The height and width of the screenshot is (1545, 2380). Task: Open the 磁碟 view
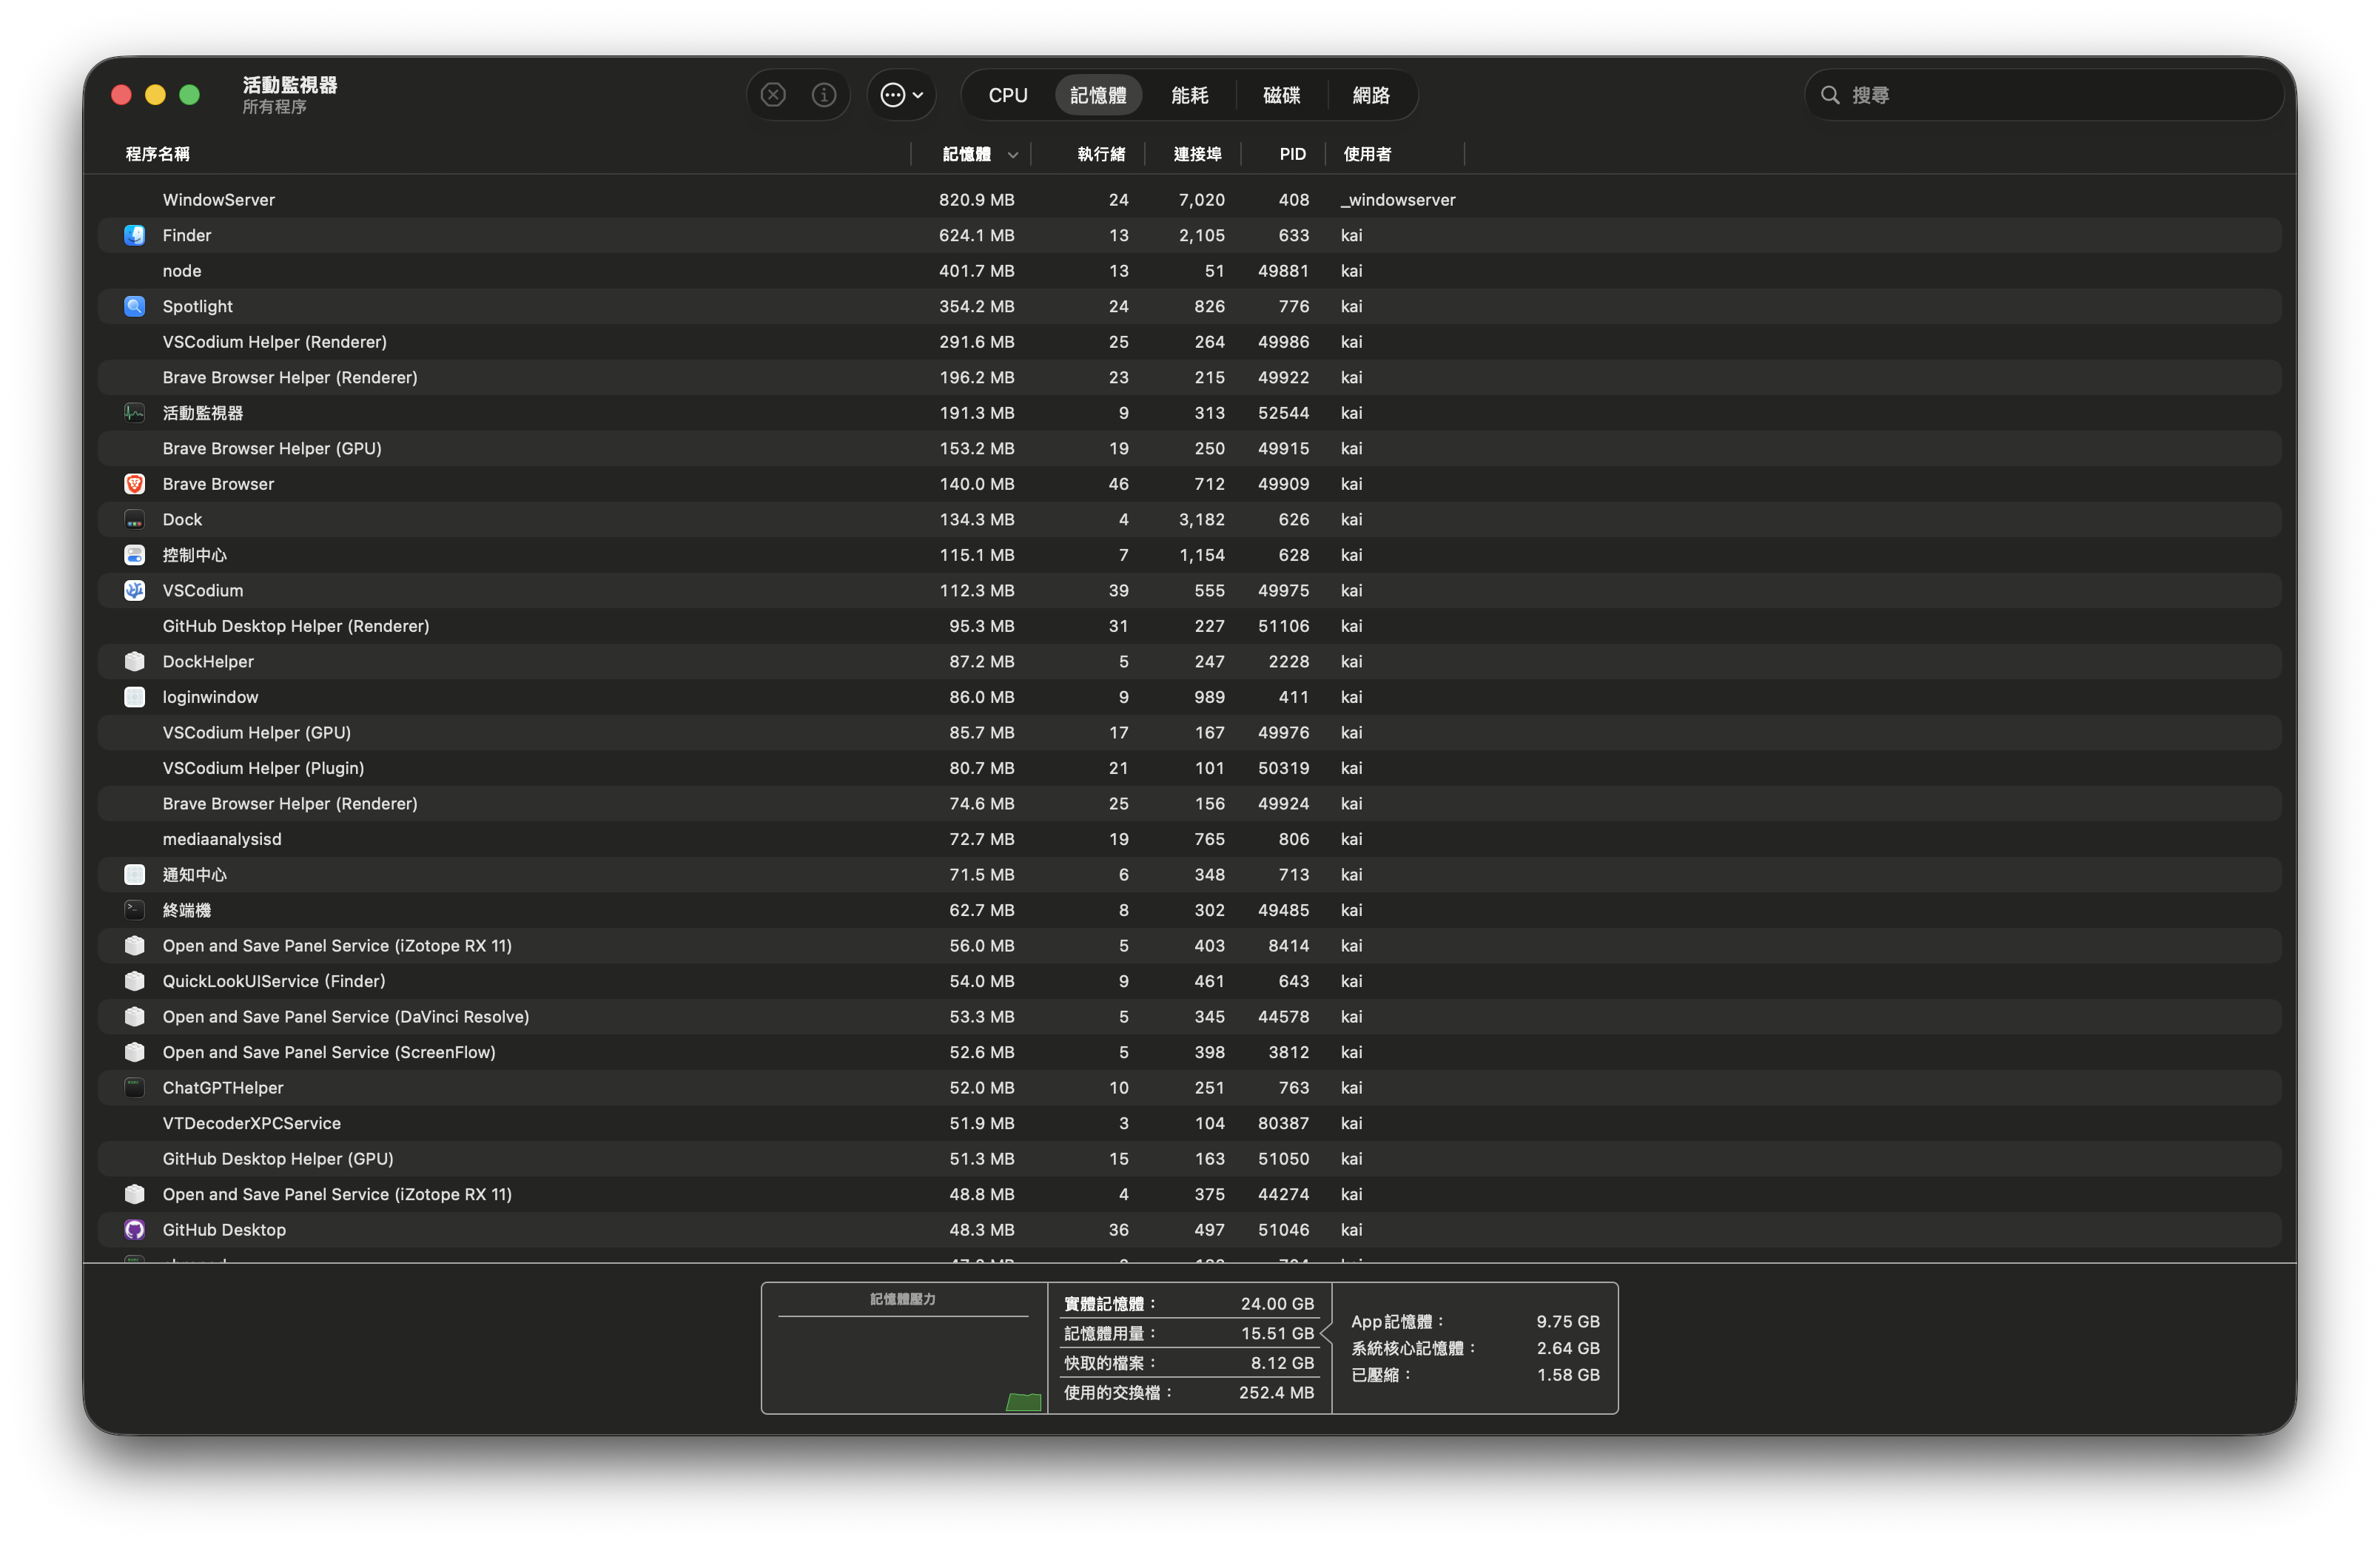point(1280,94)
